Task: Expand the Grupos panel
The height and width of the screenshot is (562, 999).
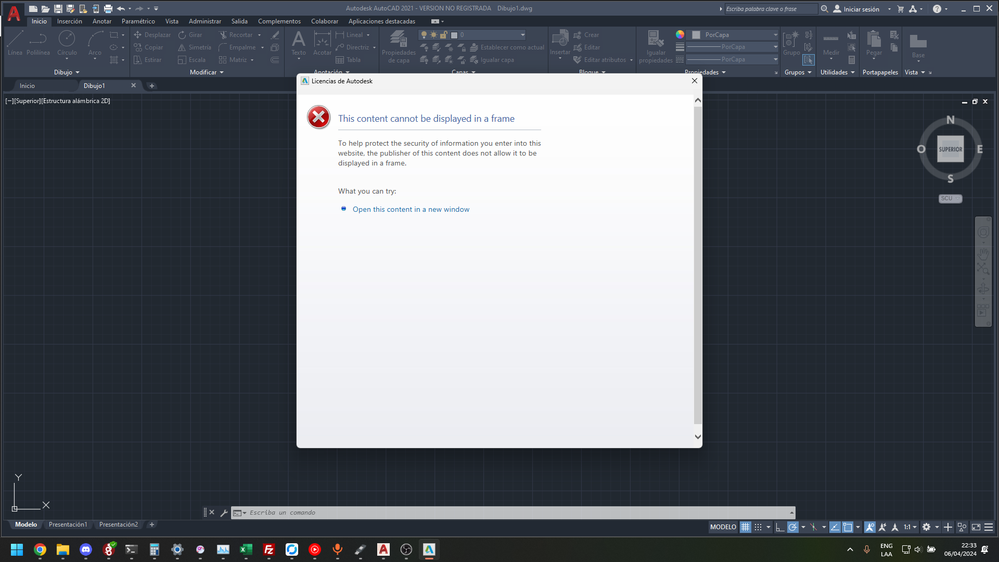Action: pyautogui.click(x=798, y=72)
